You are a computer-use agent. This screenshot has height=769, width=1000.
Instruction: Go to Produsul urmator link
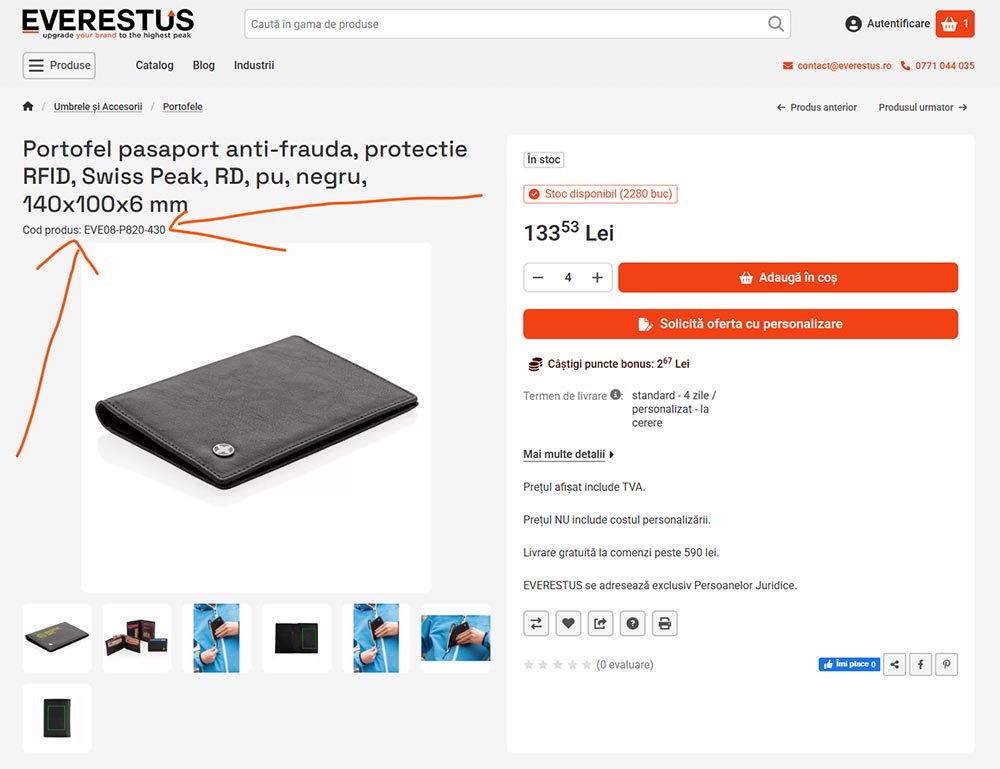point(922,107)
